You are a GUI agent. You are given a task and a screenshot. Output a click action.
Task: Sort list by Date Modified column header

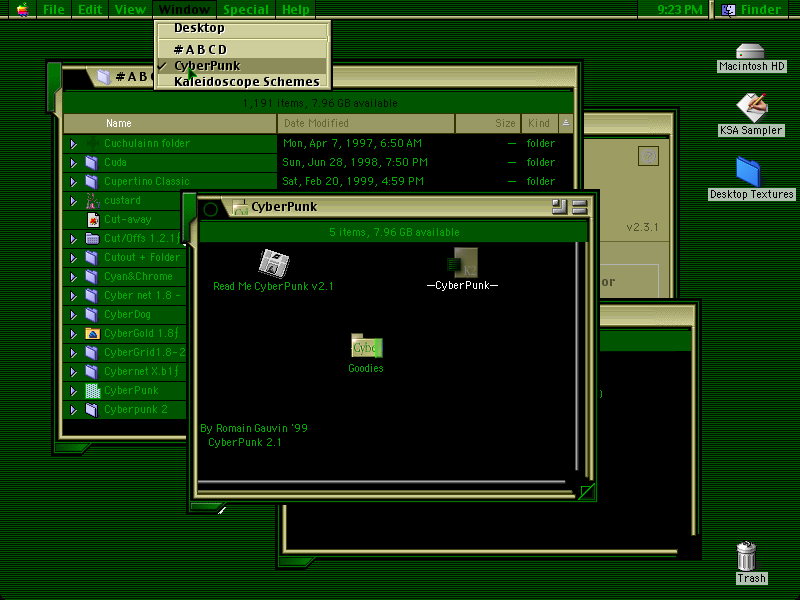pos(366,123)
